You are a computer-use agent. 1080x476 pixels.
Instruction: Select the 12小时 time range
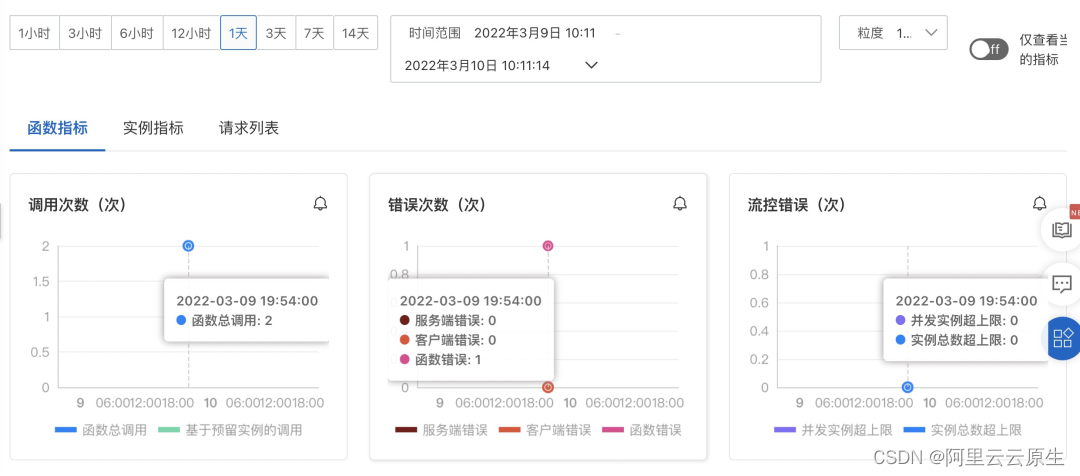(x=191, y=32)
